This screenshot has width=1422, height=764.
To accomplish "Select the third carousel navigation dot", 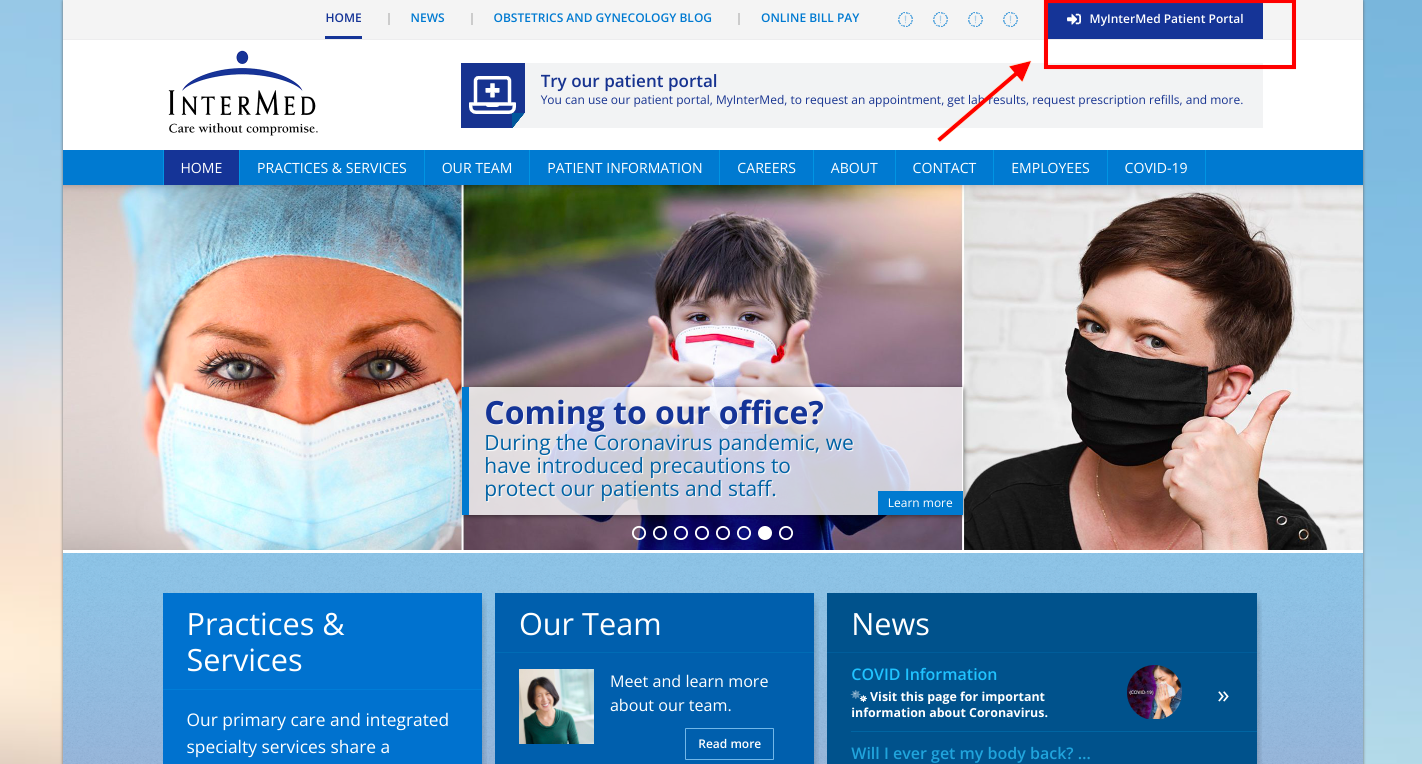I will pos(681,533).
